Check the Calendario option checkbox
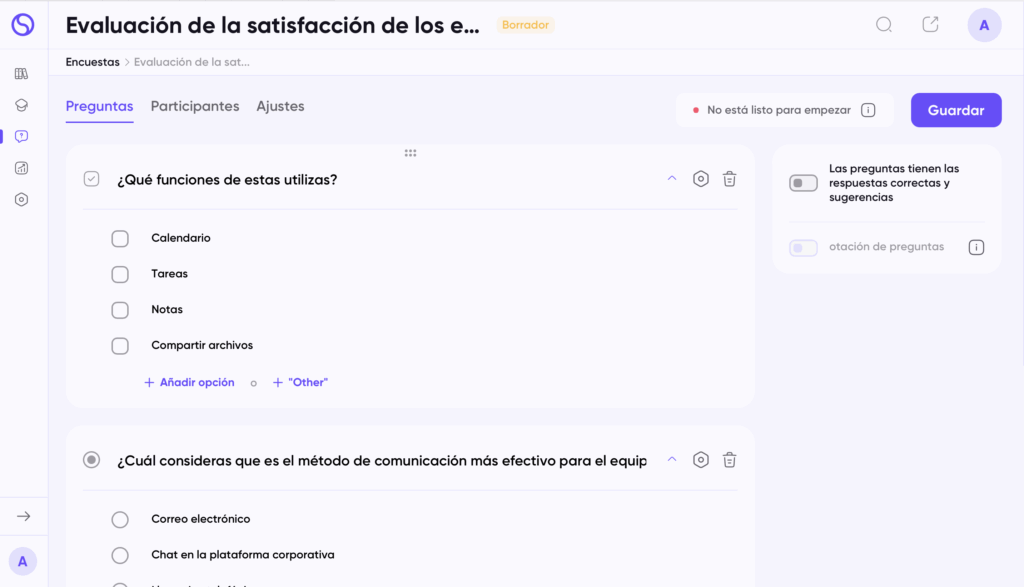The width and height of the screenshot is (1024, 587). (x=120, y=238)
